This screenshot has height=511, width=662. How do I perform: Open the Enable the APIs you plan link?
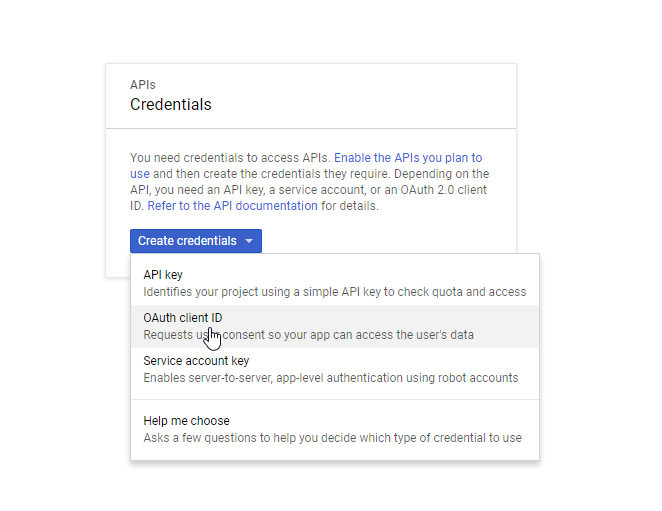(x=408, y=158)
